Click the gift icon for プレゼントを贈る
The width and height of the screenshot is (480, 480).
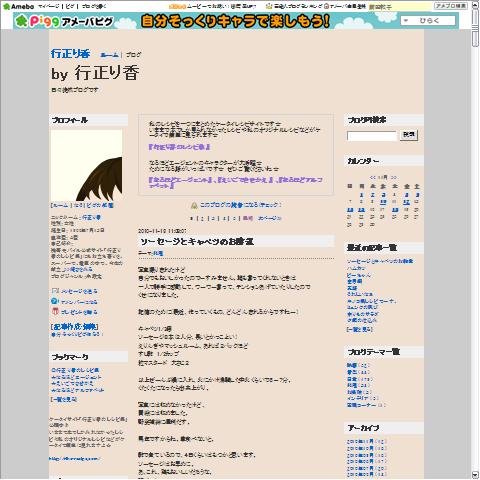(x=55, y=312)
